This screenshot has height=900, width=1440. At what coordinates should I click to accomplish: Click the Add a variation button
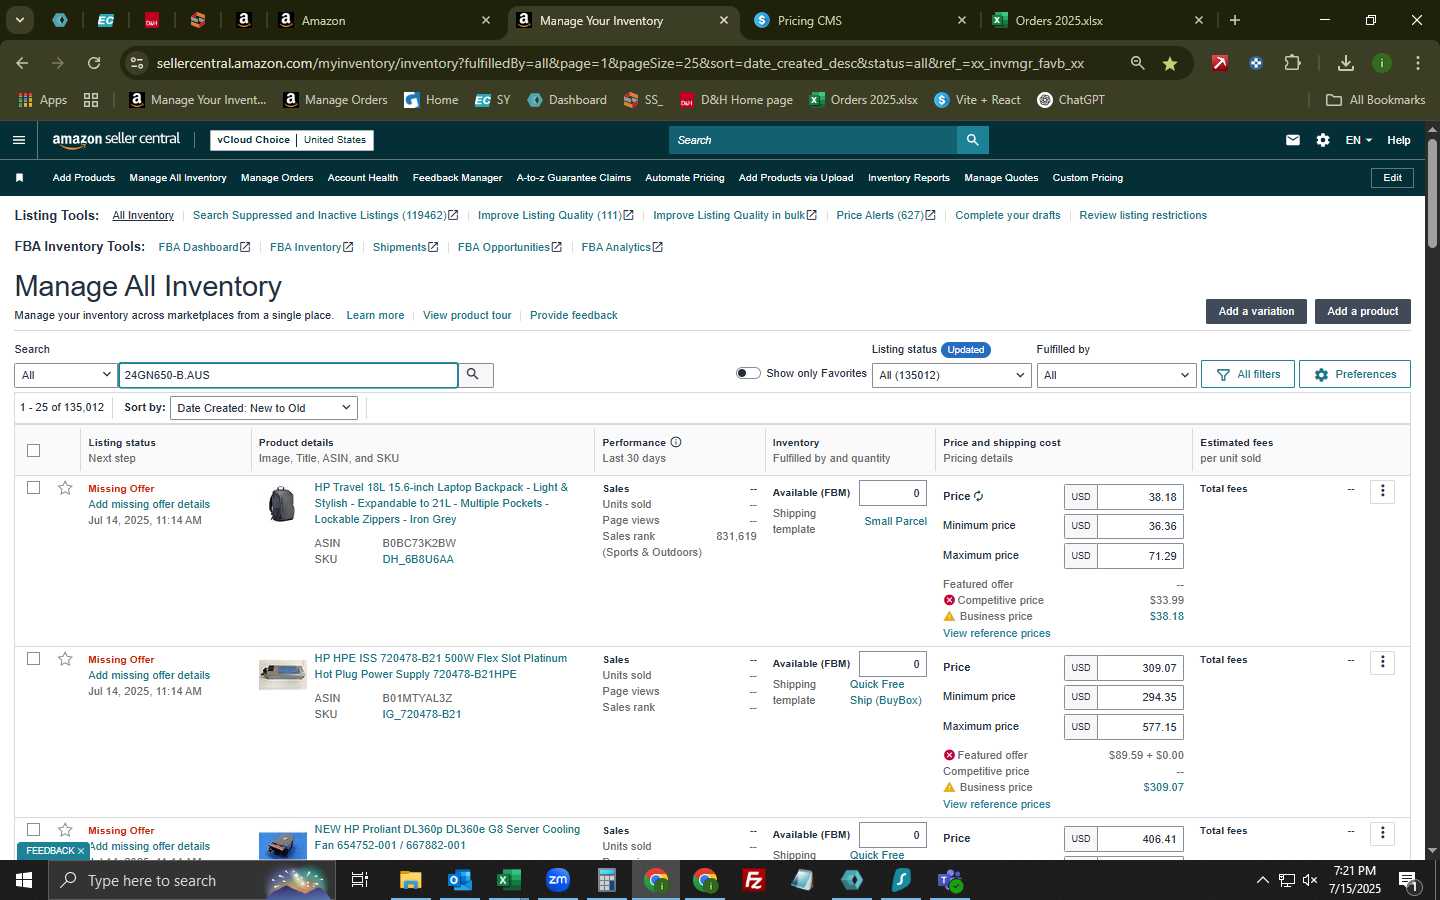[1256, 311]
